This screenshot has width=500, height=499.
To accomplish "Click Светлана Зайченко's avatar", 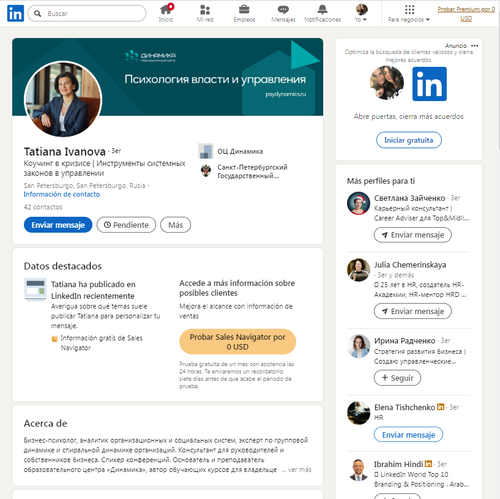I will 358,203.
